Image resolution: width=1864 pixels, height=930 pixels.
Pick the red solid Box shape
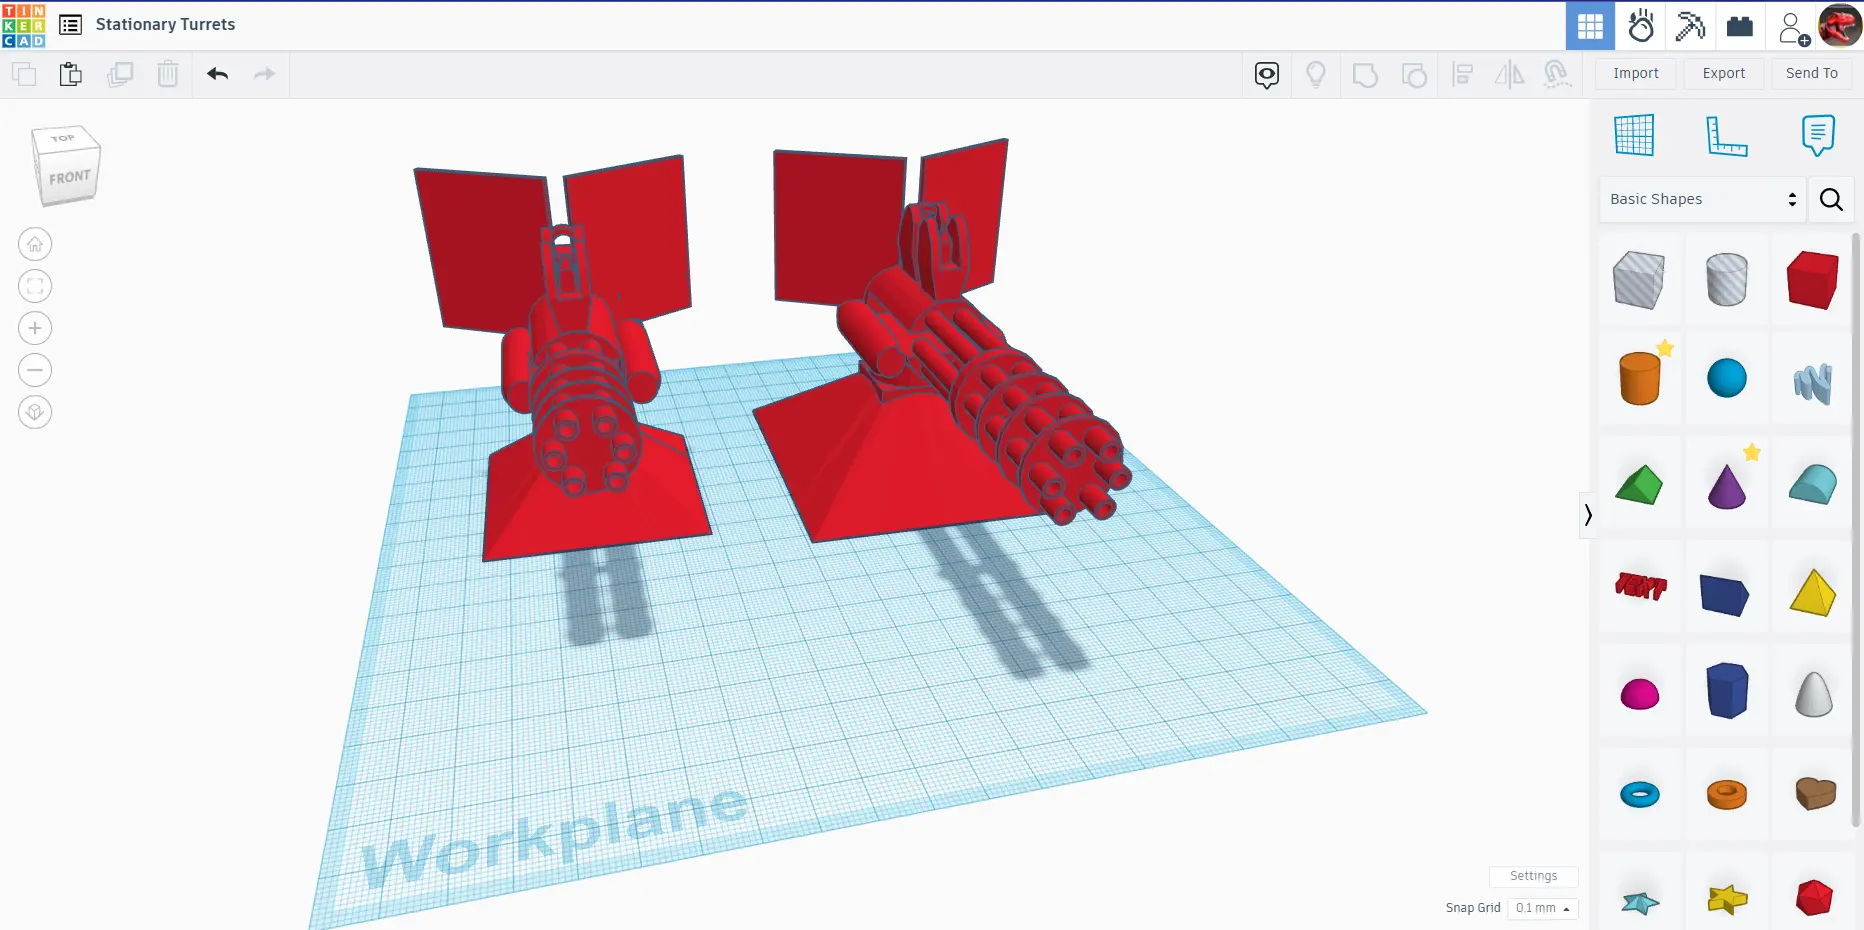[1812, 280]
